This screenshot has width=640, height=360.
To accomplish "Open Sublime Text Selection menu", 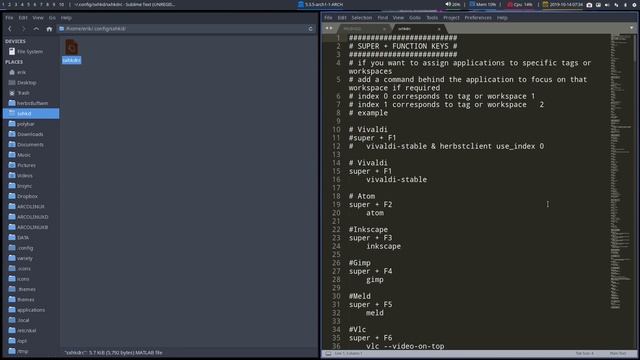I will (x=362, y=18).
